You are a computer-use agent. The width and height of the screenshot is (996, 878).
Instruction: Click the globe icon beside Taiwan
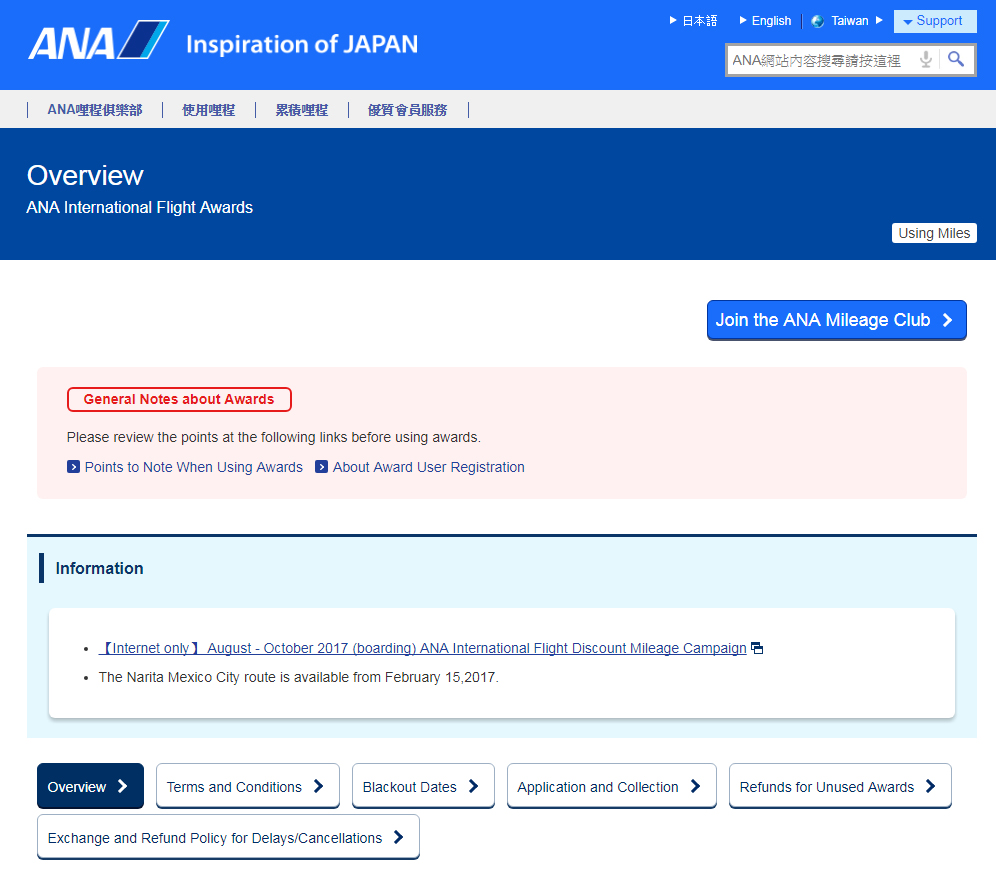(818, 22)
